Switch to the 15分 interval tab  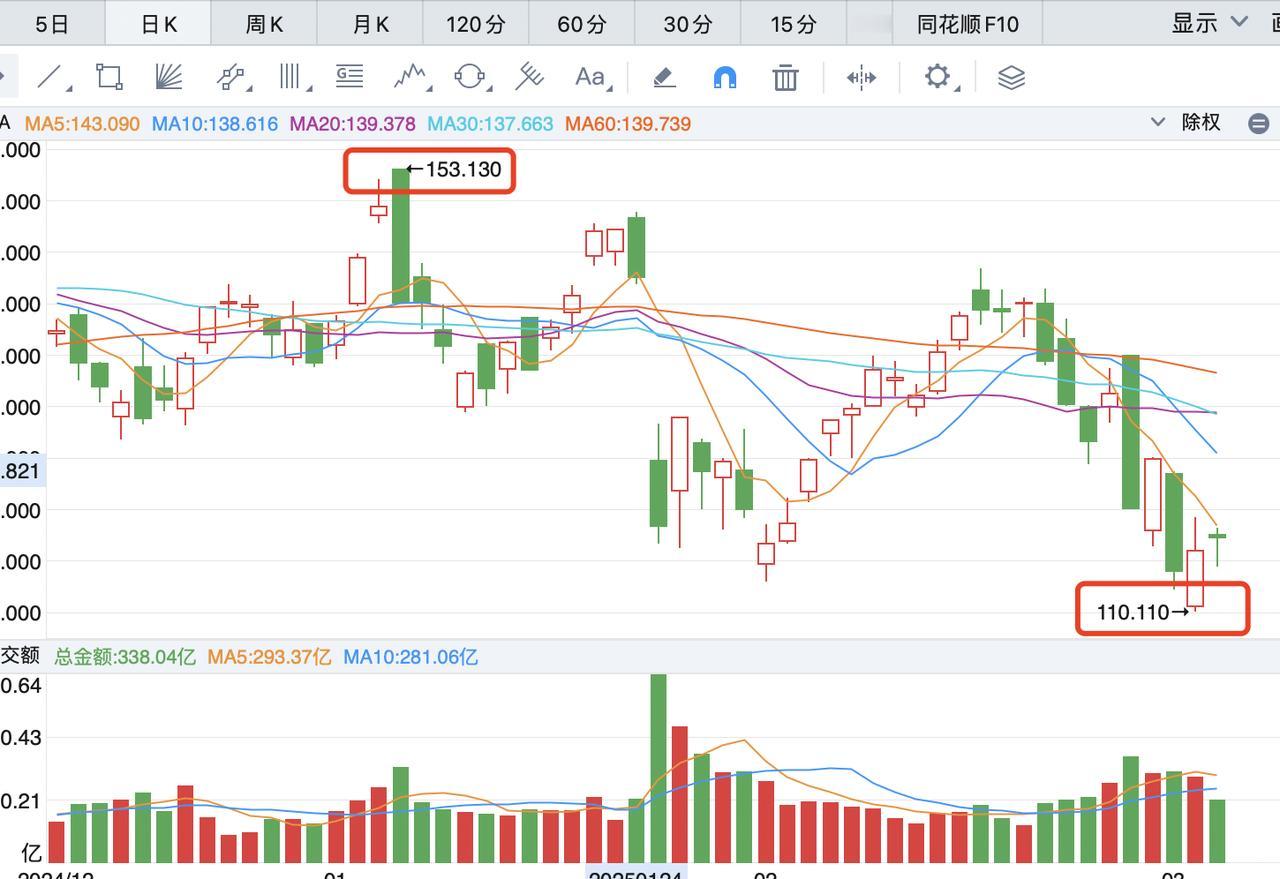tap(794, 23)
